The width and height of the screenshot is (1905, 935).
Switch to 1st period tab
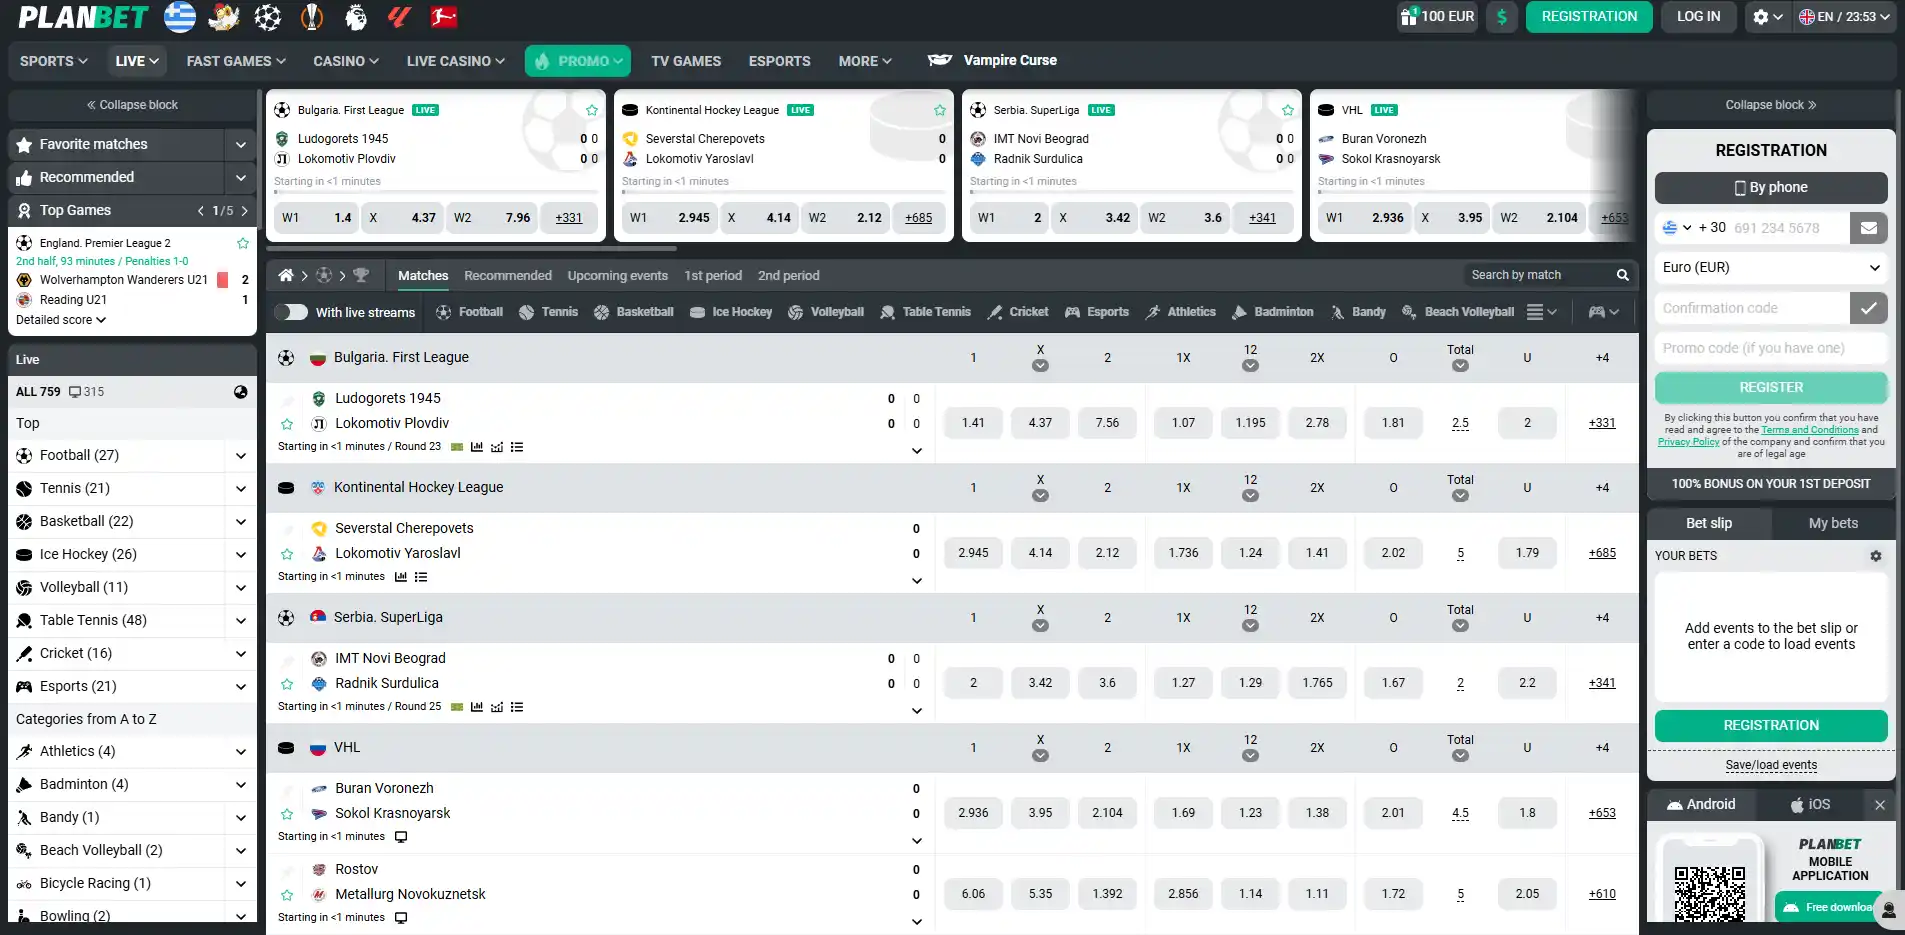click(713, 275)
